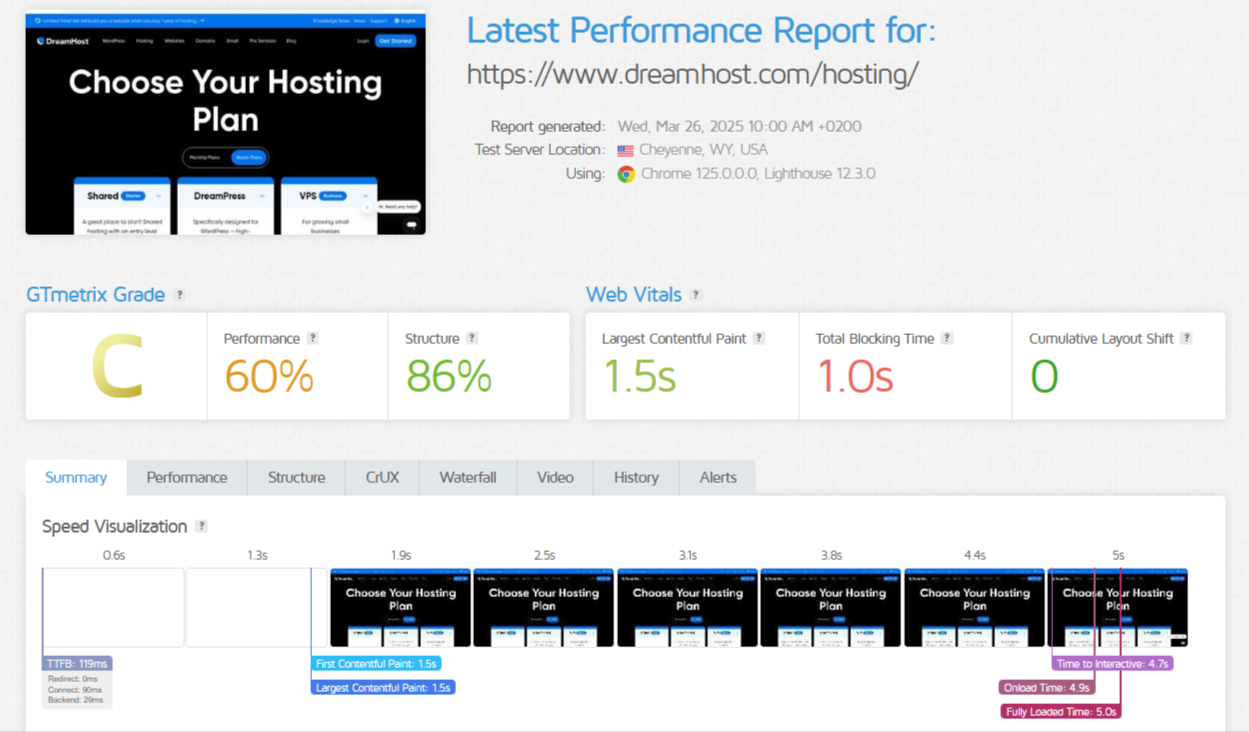Click the 86% structure score
Image resolution: width=1249 pixels, height=732 pixels.
point(449,377)
